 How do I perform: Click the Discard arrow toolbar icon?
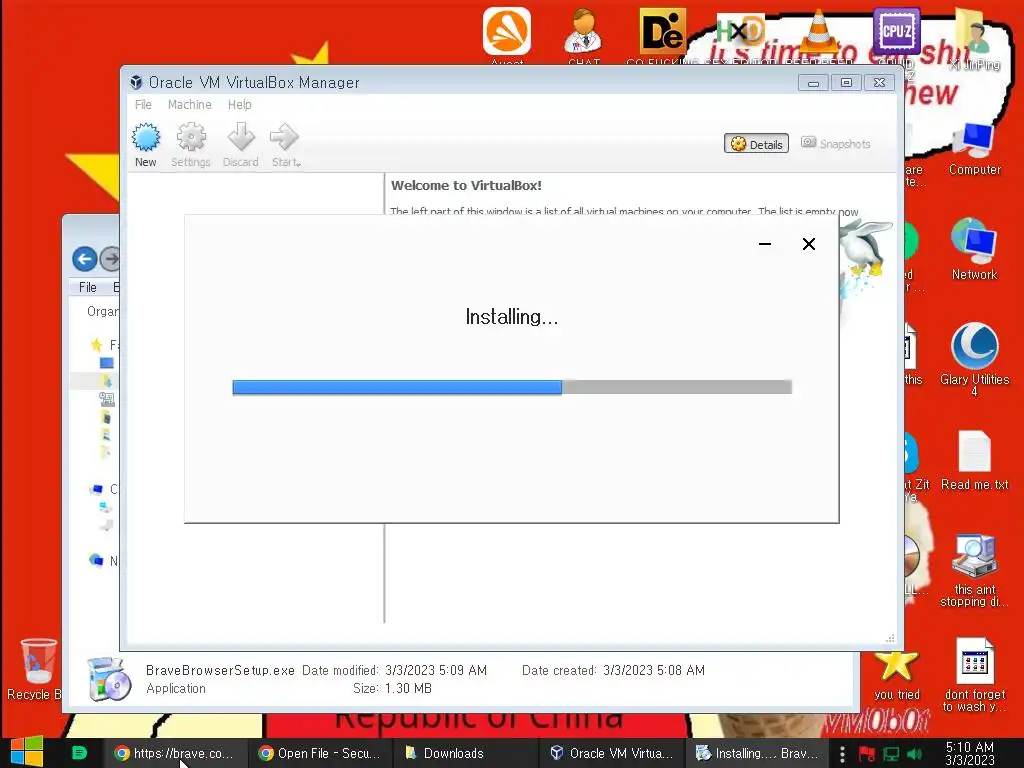coord(240,145)
